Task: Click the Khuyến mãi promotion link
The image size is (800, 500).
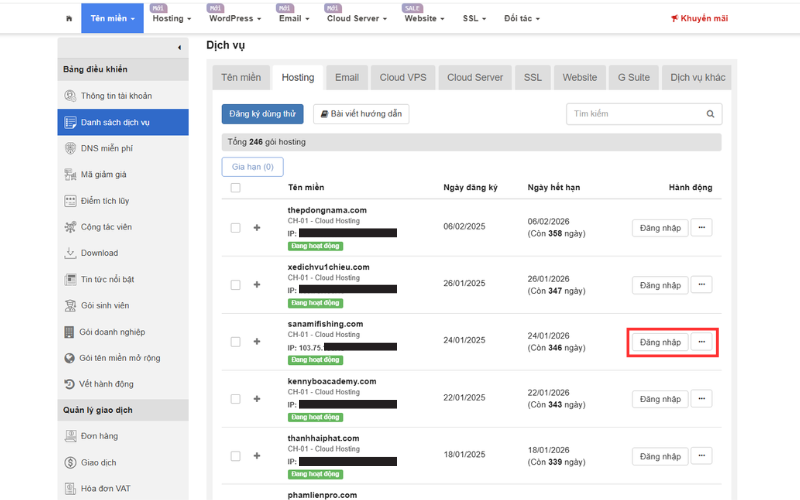Action: click(x=699, y=18)
